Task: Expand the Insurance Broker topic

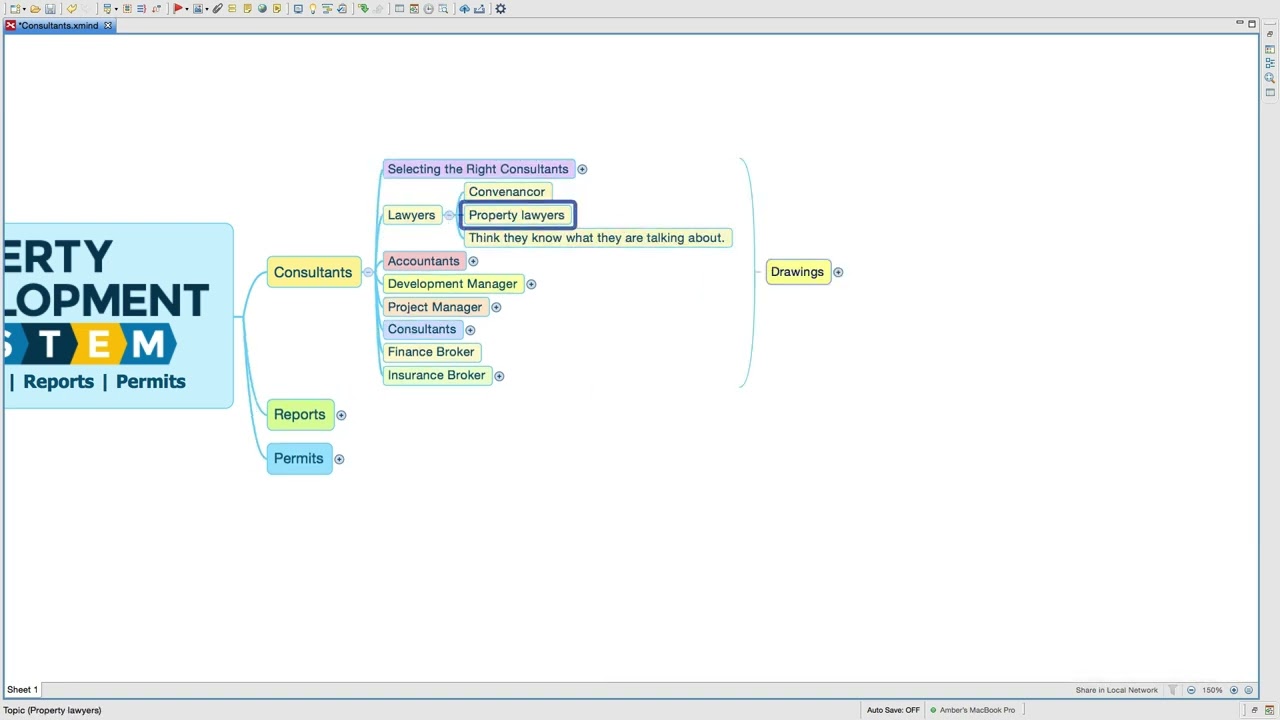Action: click(x=499, y=375)
